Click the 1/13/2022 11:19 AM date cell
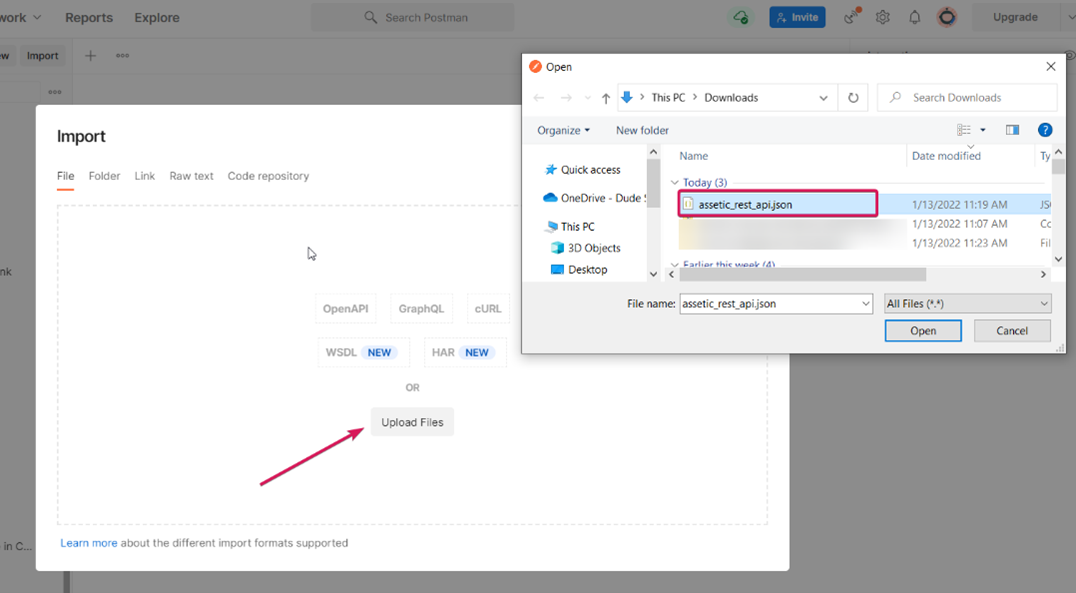This screenshot has width=1076, height=593. click(959, 205)
